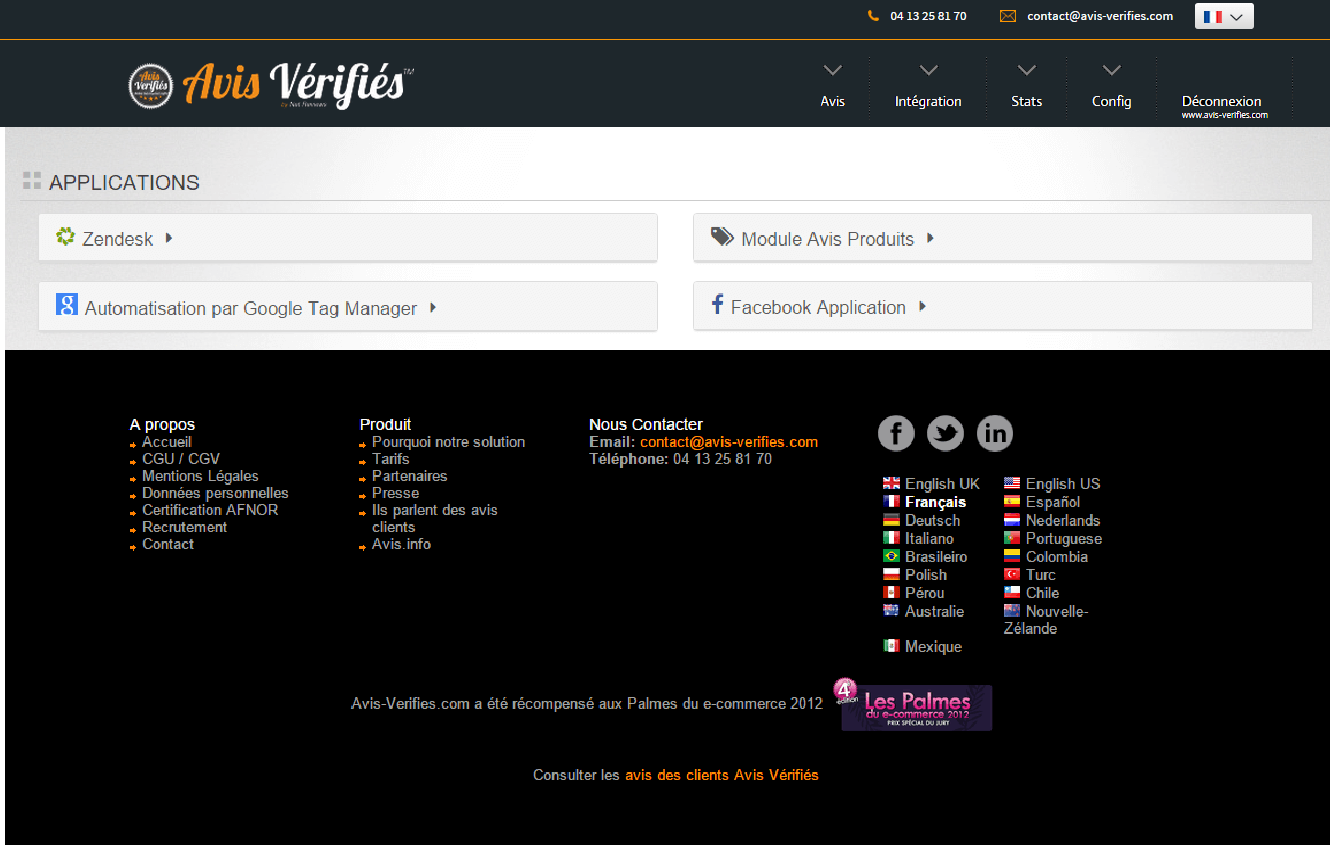Click the chevron above Intégration menu
1330x845 pixels.
click(x=928, y=70)
